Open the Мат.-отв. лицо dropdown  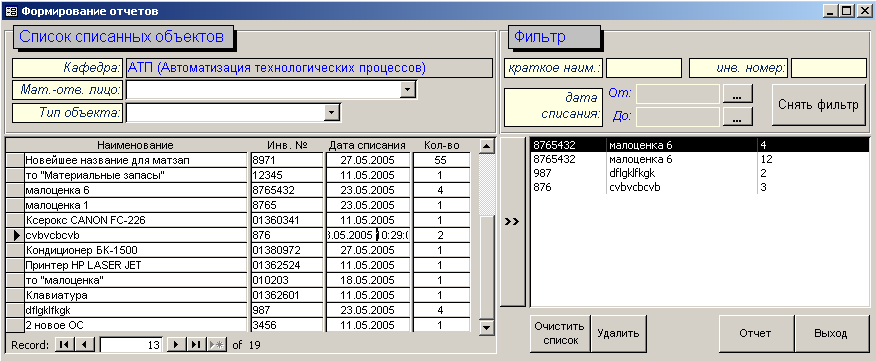408,89
